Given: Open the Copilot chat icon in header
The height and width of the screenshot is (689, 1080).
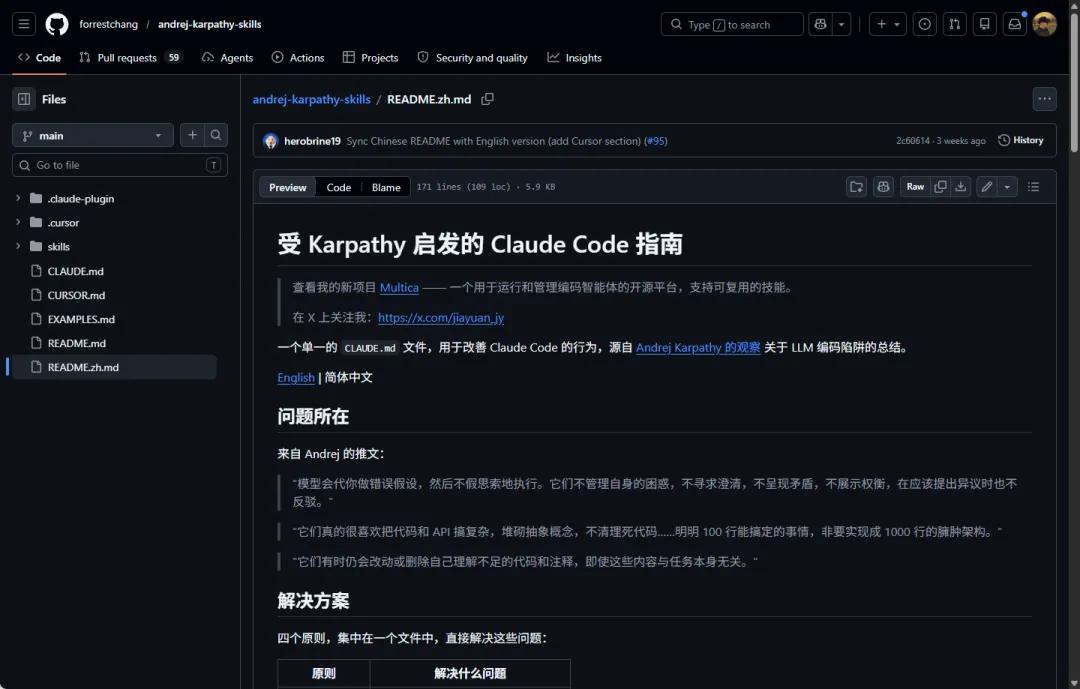Looking at the screenshot, I should tap(820, 24).
